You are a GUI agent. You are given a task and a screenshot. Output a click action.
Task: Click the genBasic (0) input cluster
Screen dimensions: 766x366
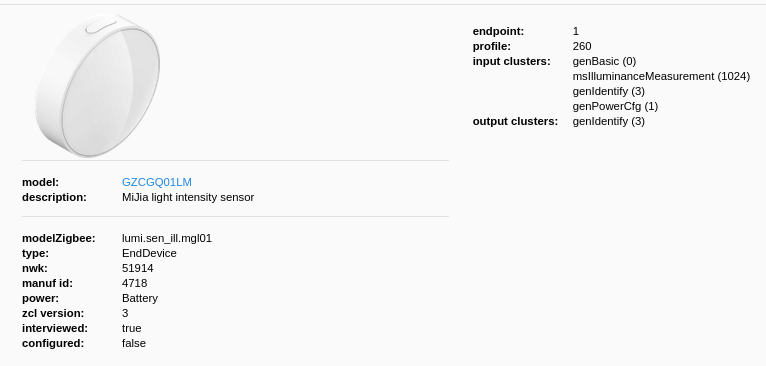[x=604, y=62]
